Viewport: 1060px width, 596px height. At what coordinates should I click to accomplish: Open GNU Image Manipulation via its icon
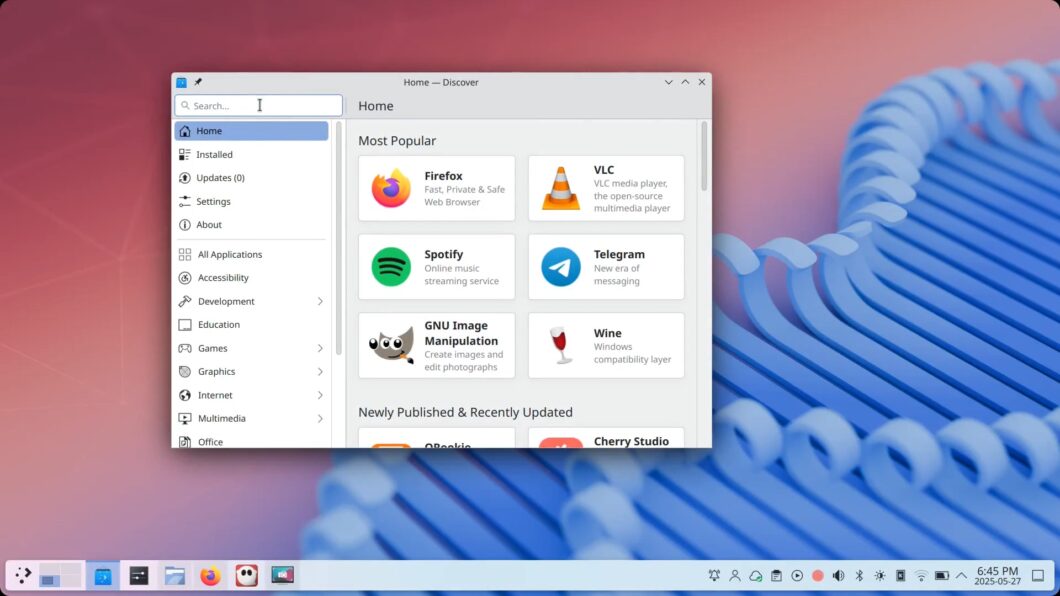(x=390, y=346)
